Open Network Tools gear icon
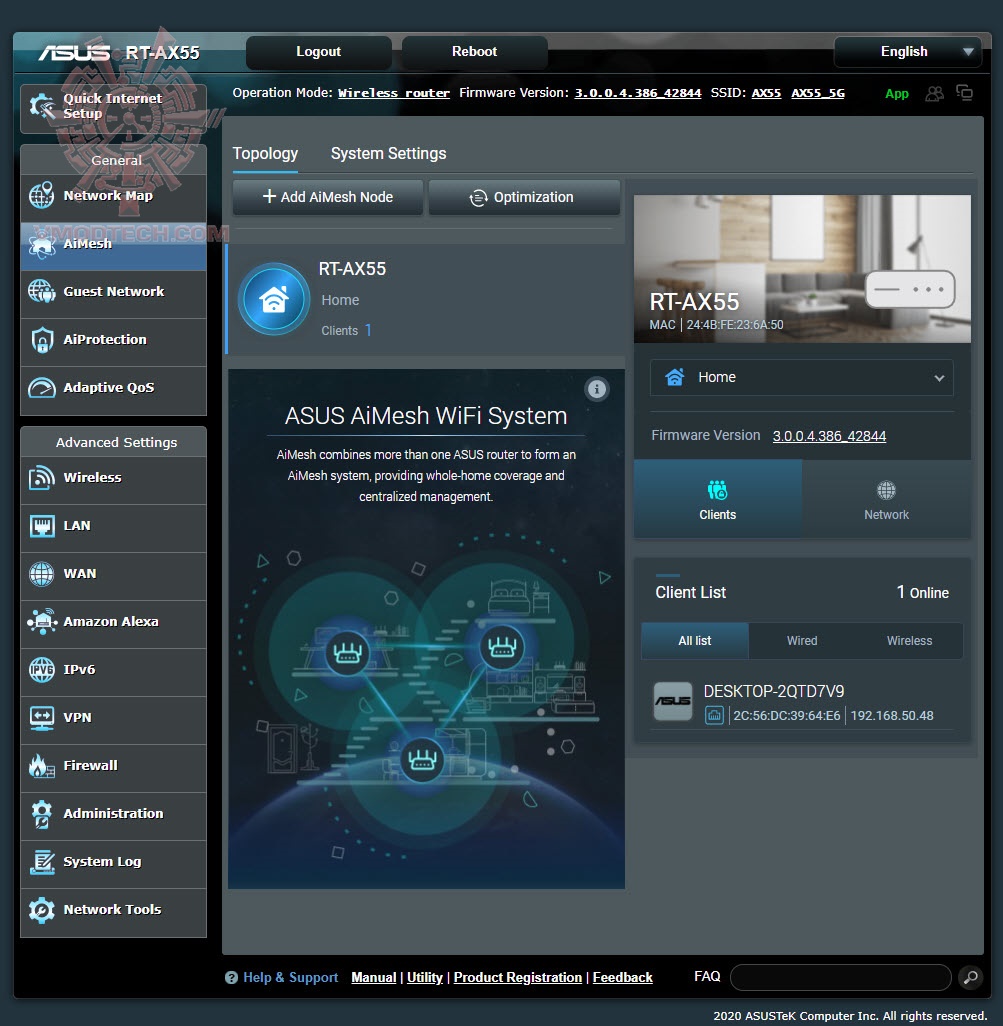This screenshot has width=1003, height=1026. click(42, 910)
